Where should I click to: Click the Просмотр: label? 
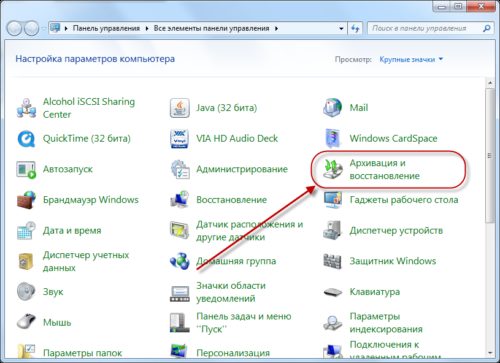tap(353, 59)
